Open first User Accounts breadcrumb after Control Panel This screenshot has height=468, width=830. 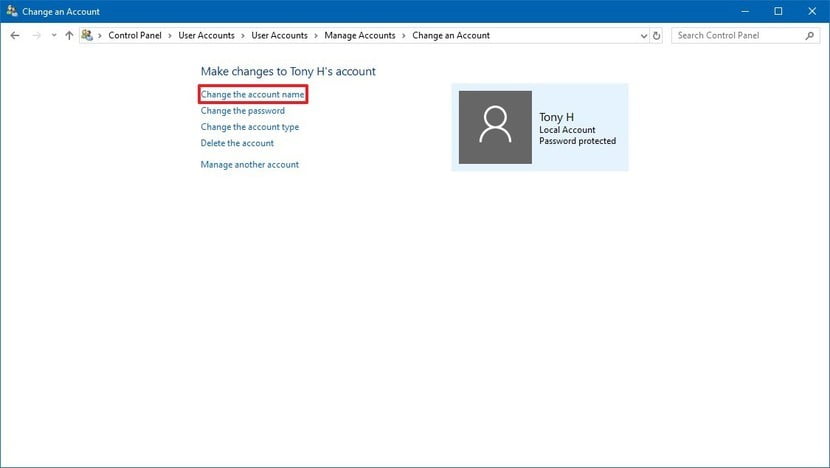[x=206, y=35]
